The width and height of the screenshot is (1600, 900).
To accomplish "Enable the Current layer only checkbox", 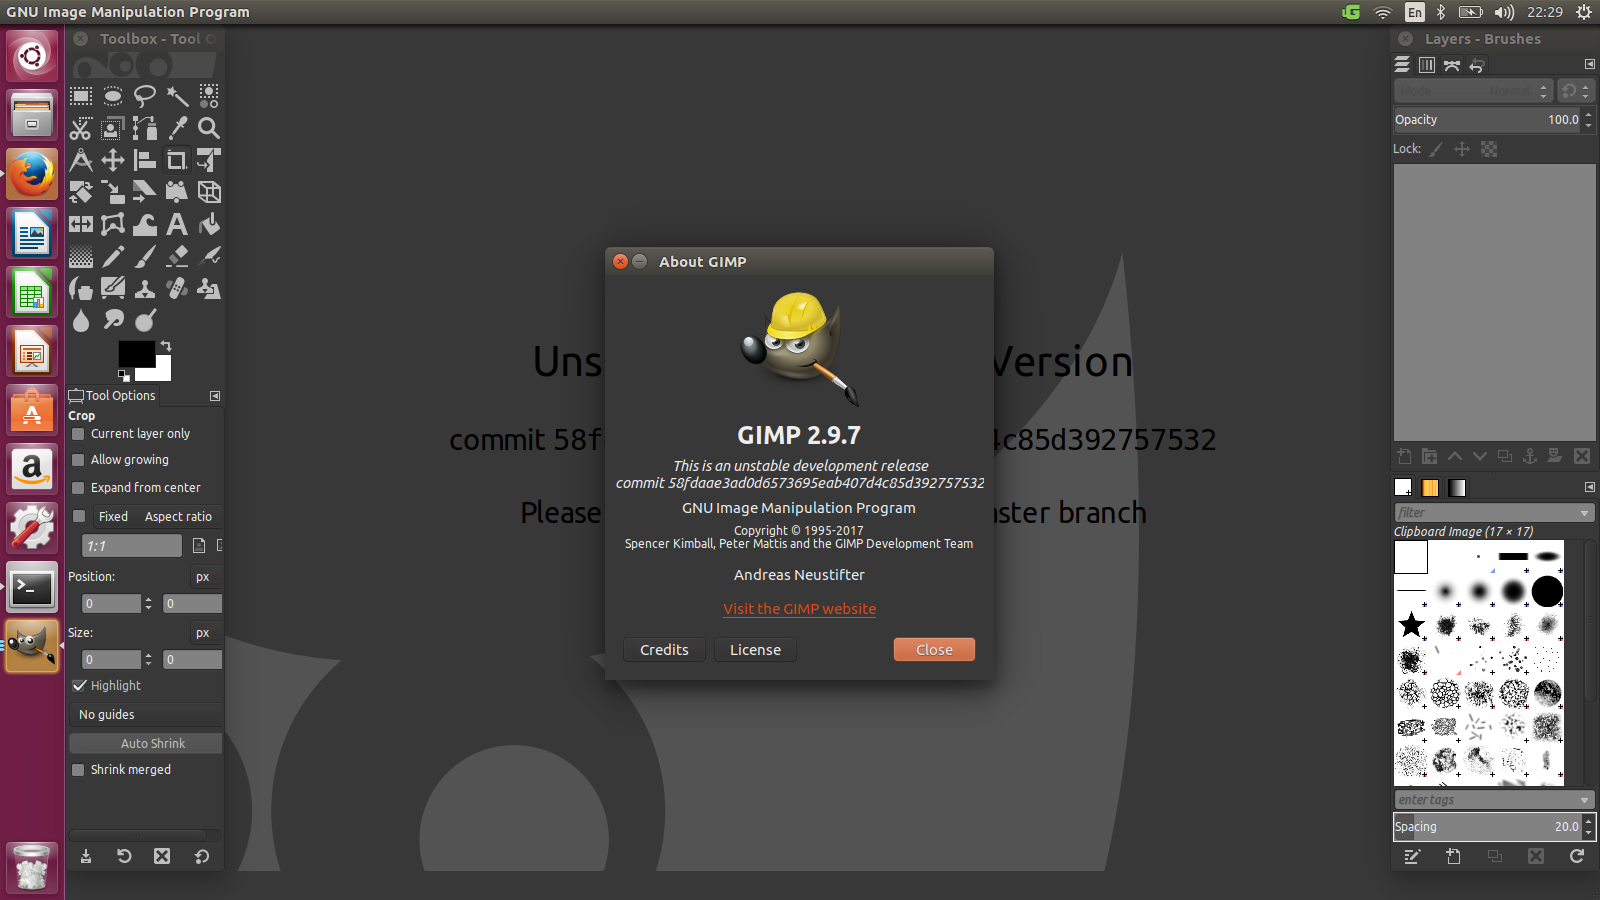I will pyautogui.click(x=78, y=434).
